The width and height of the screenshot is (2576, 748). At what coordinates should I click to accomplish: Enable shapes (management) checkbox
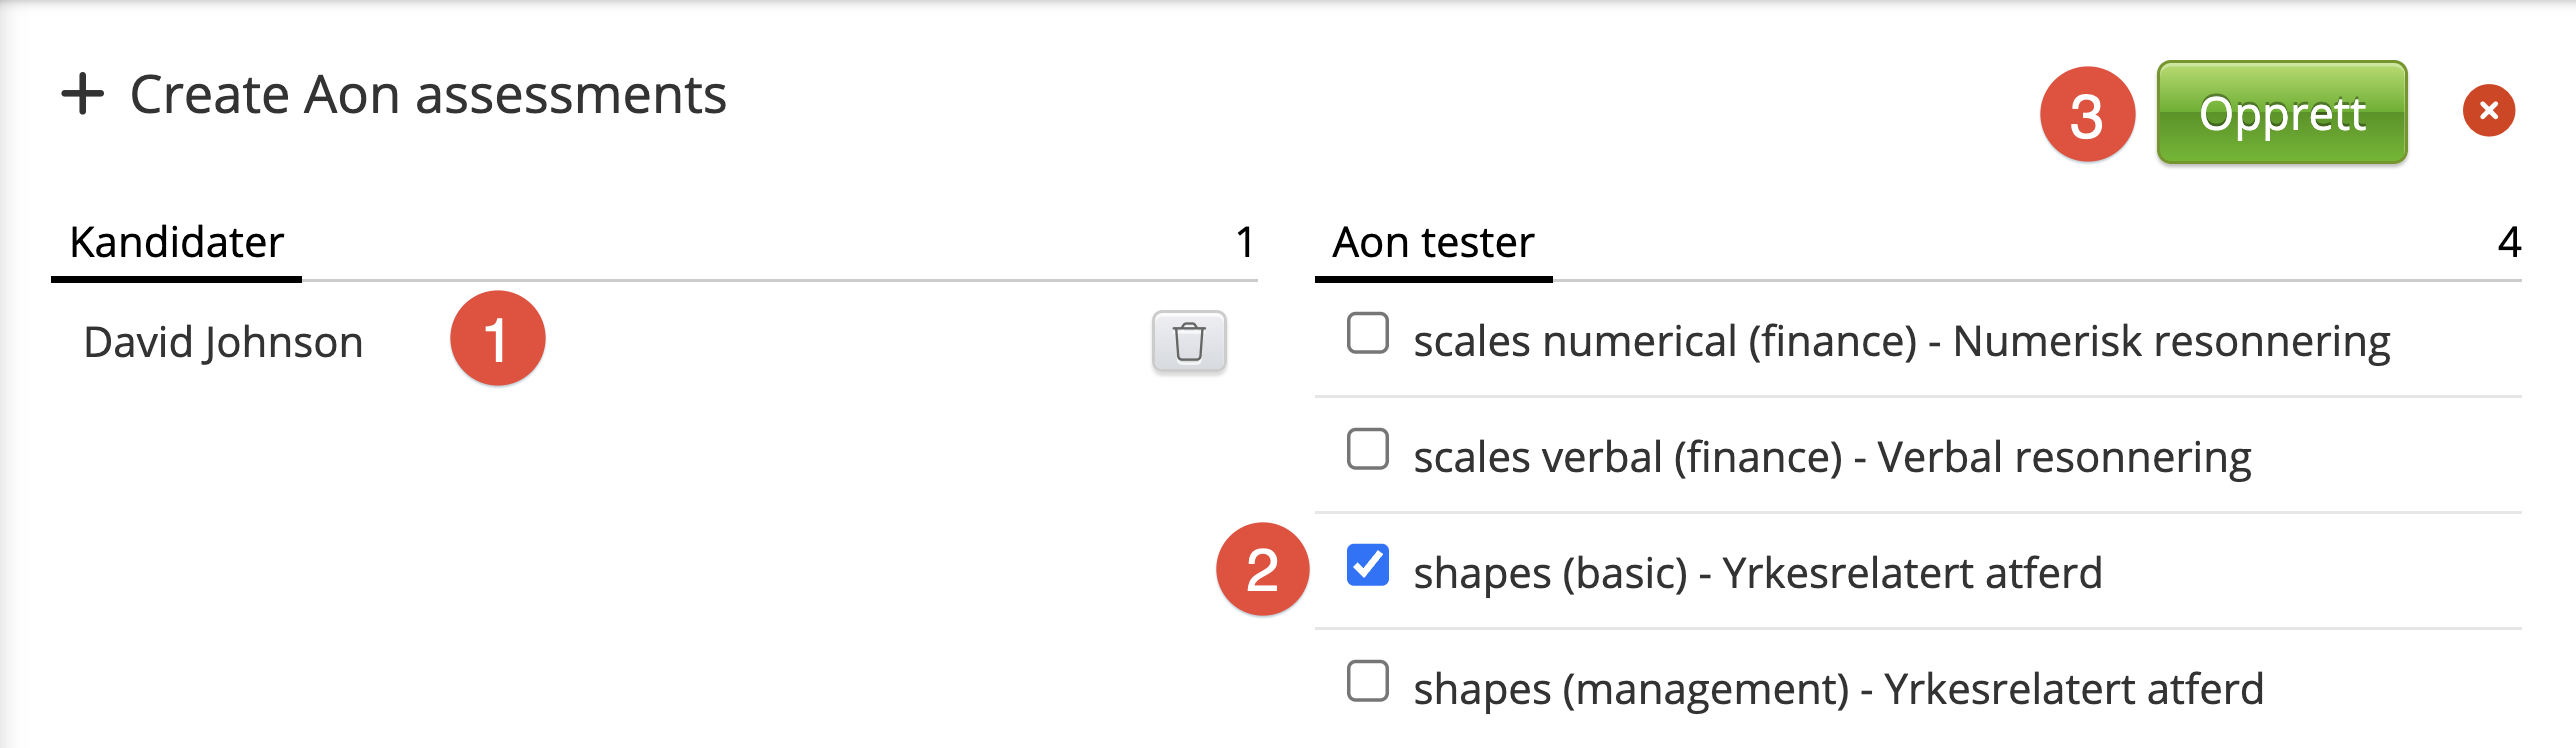click(x=1367, y=681)
